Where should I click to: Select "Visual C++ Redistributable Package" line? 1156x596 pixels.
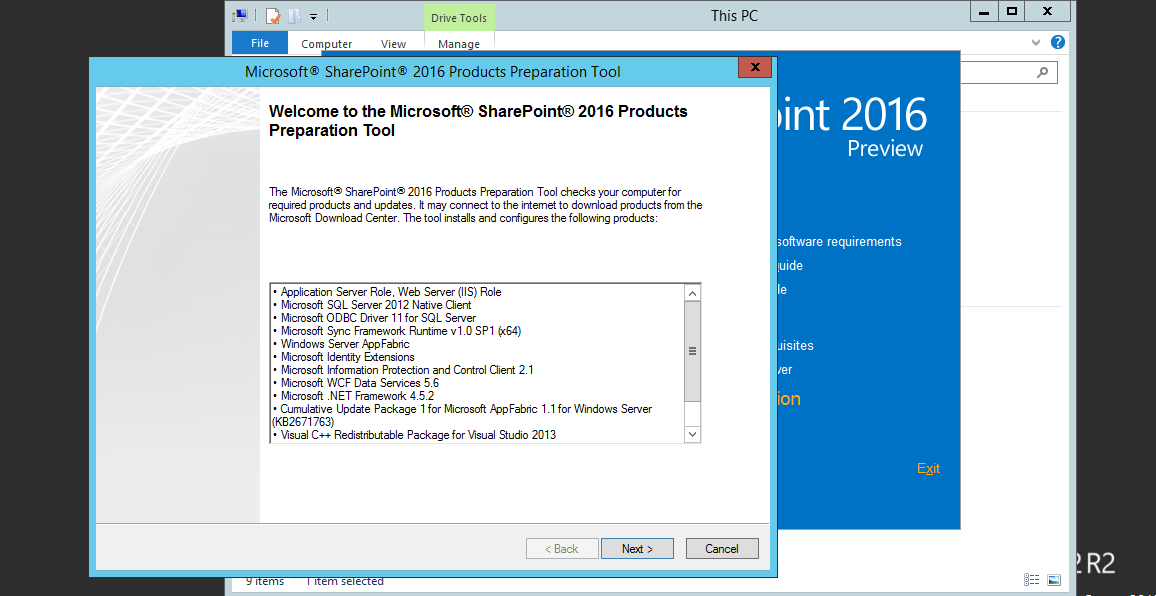(x=414, y=435)
